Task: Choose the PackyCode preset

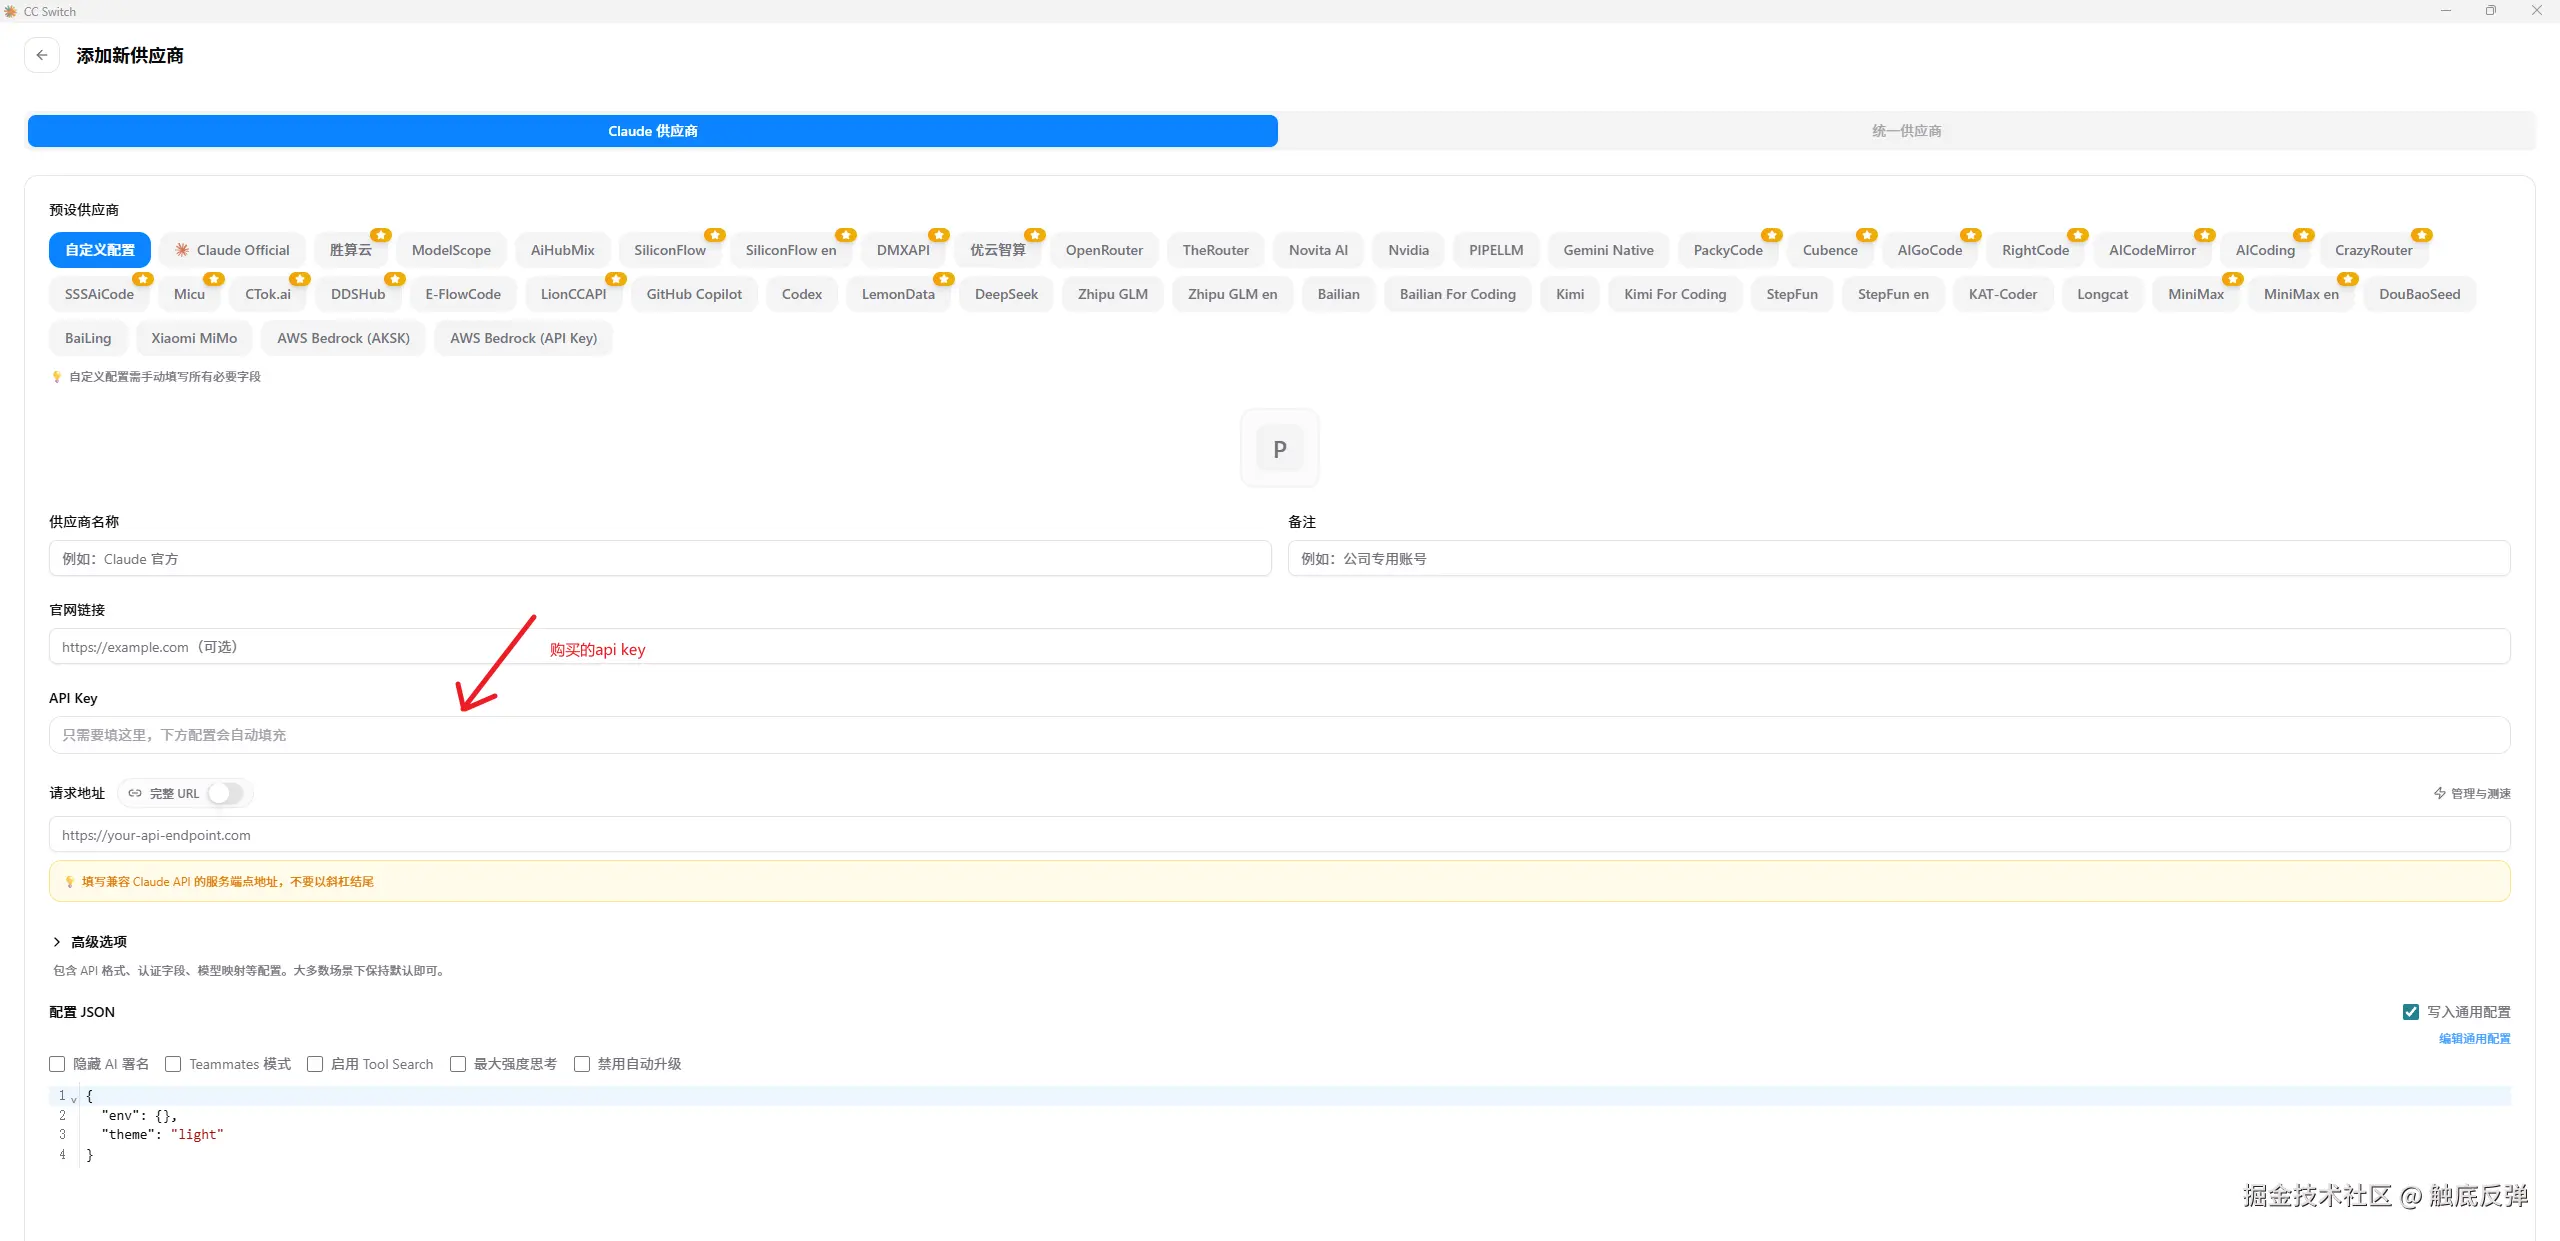Action: point(1728,250)
